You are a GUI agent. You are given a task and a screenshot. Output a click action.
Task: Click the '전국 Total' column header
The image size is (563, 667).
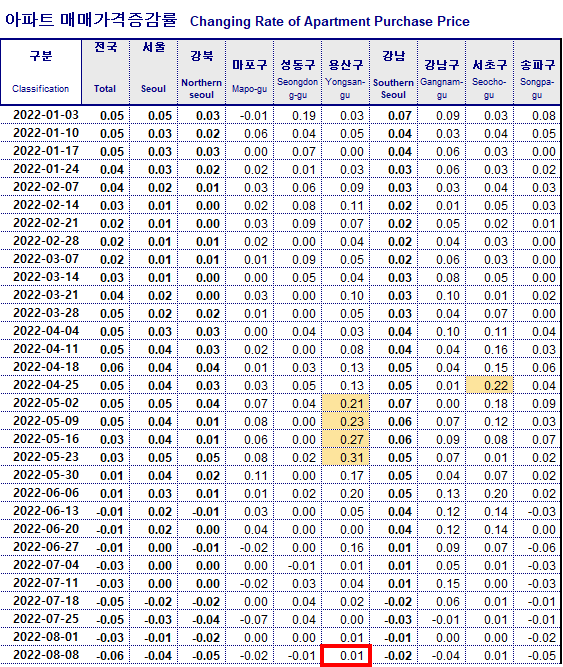105,72
